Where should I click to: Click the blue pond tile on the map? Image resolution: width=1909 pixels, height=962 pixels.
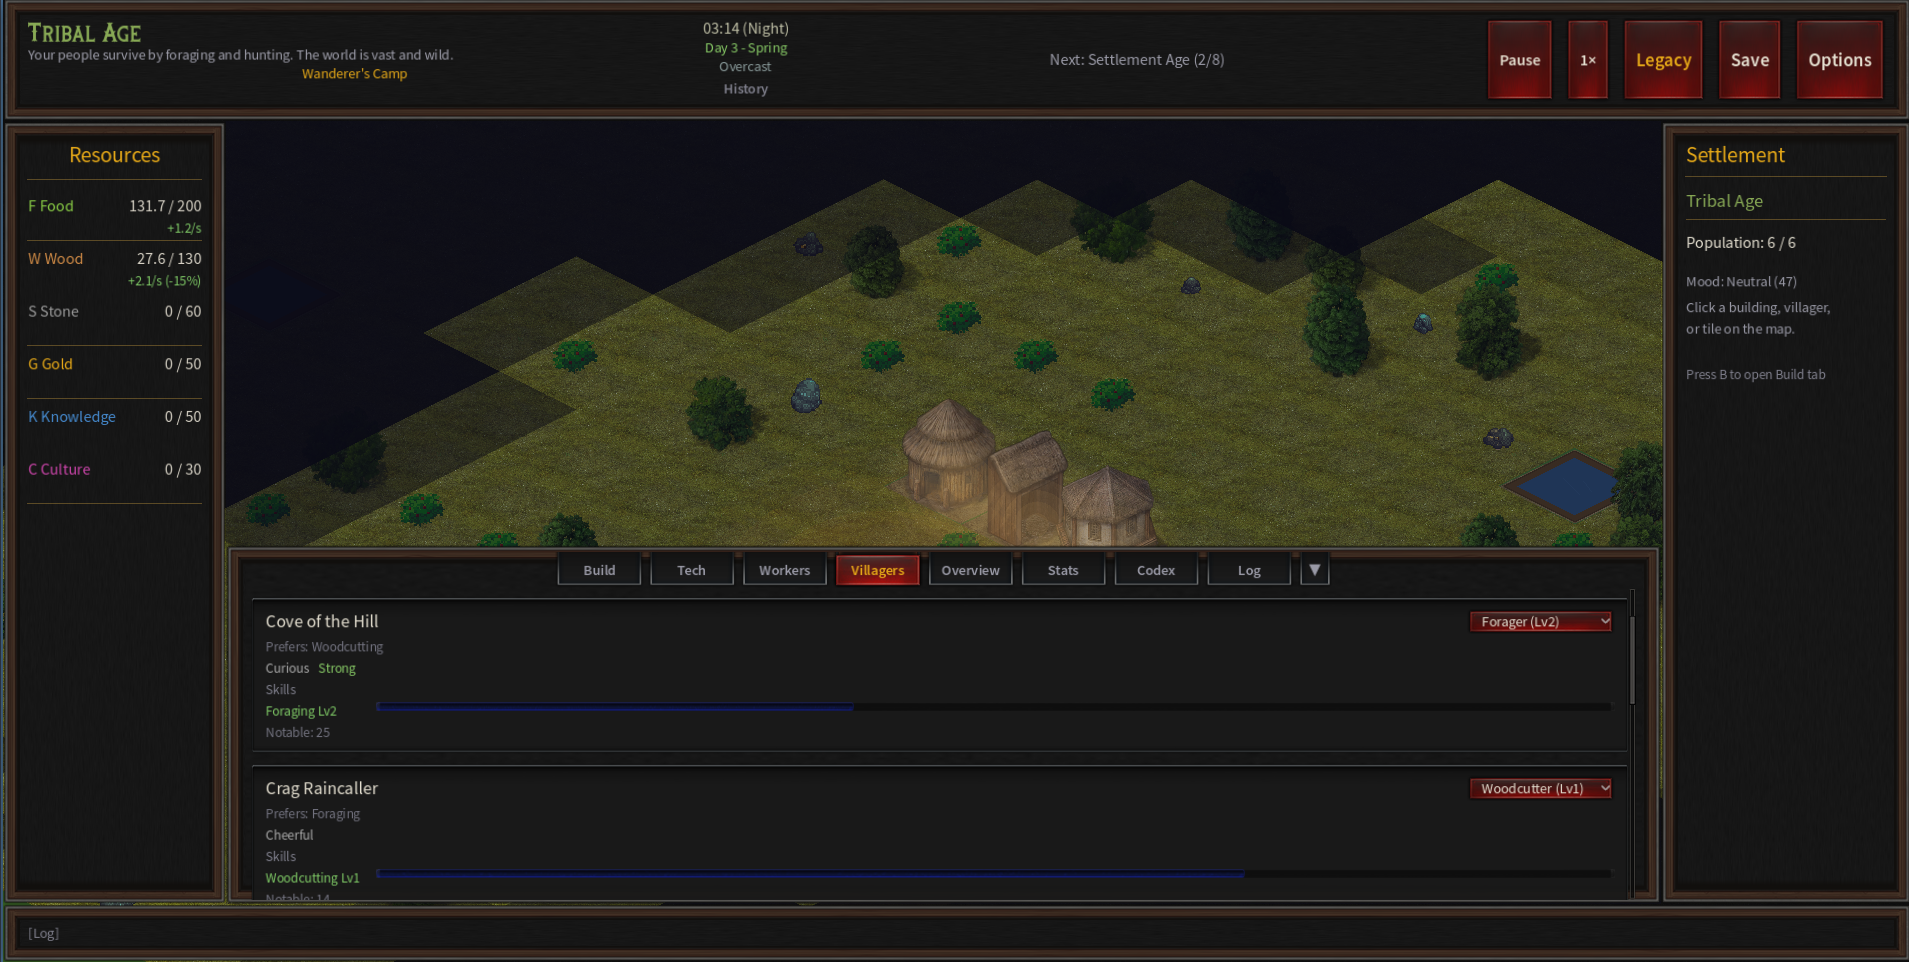tap(1567, 485)
